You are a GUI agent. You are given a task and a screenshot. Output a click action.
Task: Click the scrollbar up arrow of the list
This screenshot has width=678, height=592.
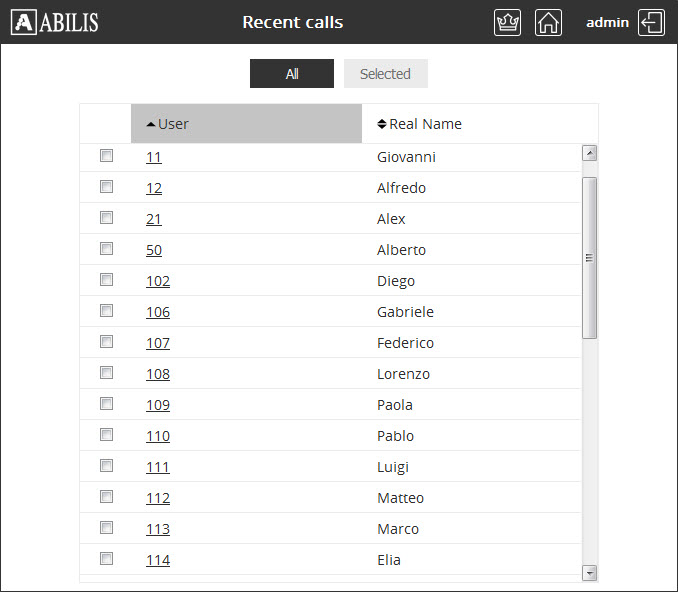click(x=589, y=153)
